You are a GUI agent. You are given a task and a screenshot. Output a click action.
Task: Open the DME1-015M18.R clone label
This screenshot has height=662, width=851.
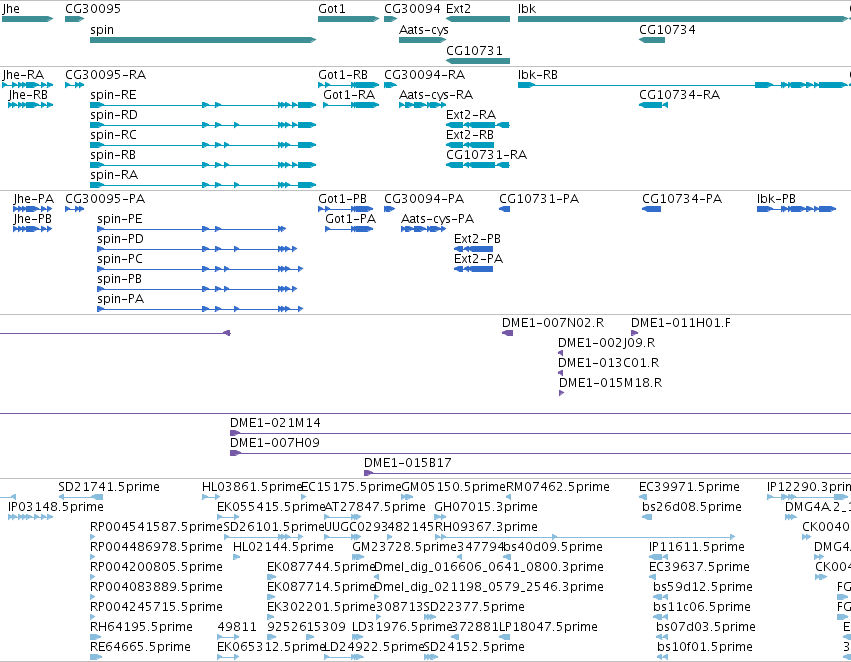[x=610, y=383]
